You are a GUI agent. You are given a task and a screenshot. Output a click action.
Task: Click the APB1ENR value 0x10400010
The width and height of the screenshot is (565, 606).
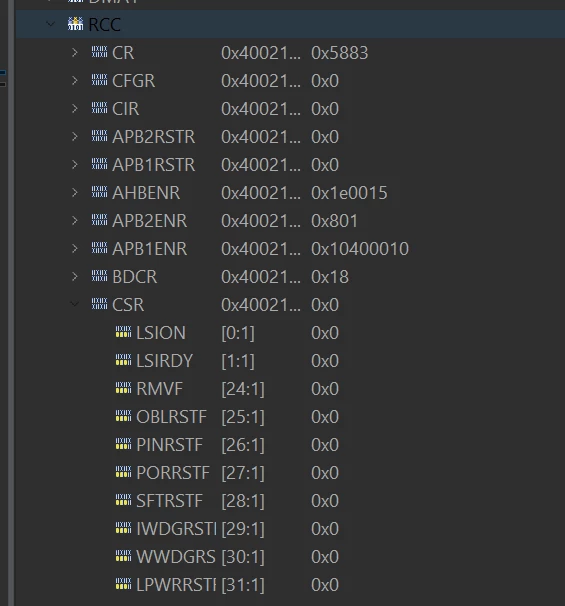(360, 249)
